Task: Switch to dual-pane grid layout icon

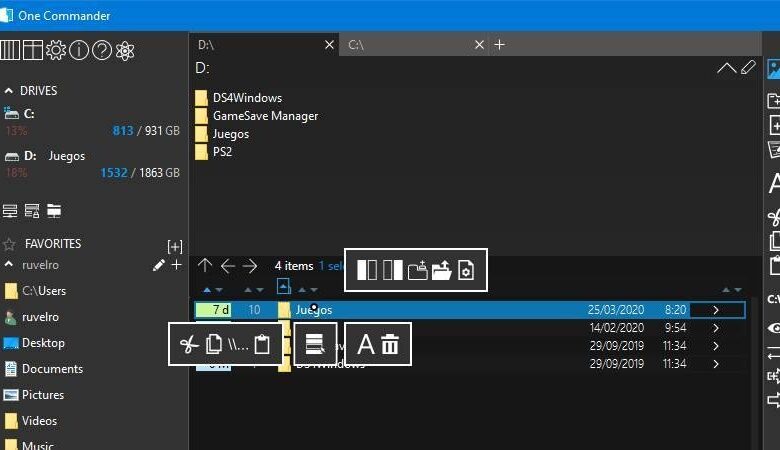Action: (33, 50)
